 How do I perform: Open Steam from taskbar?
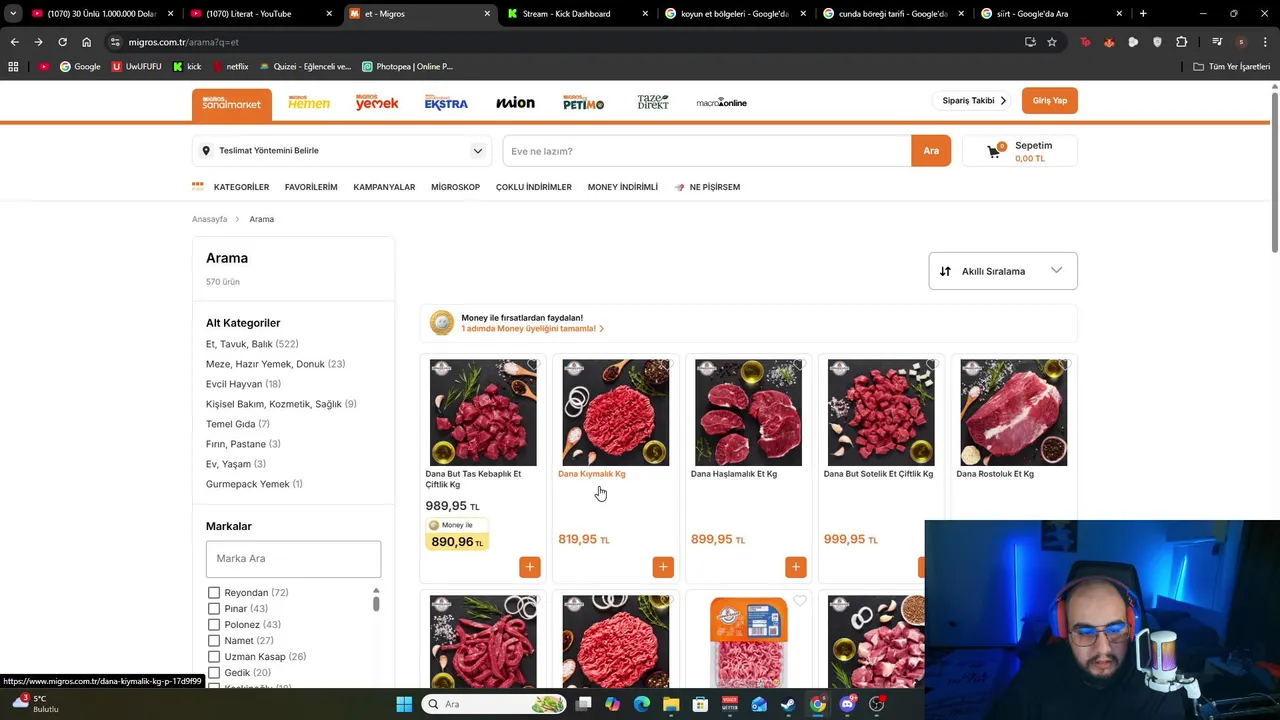point(788,704)
